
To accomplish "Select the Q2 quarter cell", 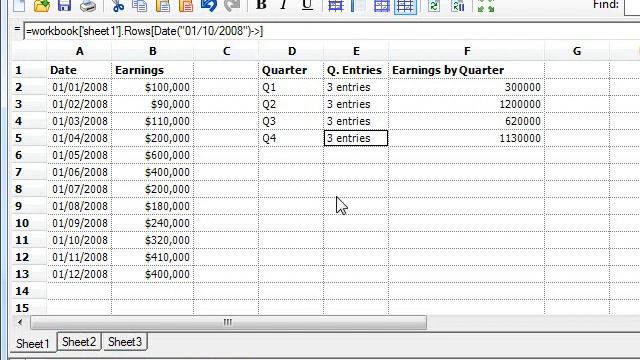I will coord(291,104).
